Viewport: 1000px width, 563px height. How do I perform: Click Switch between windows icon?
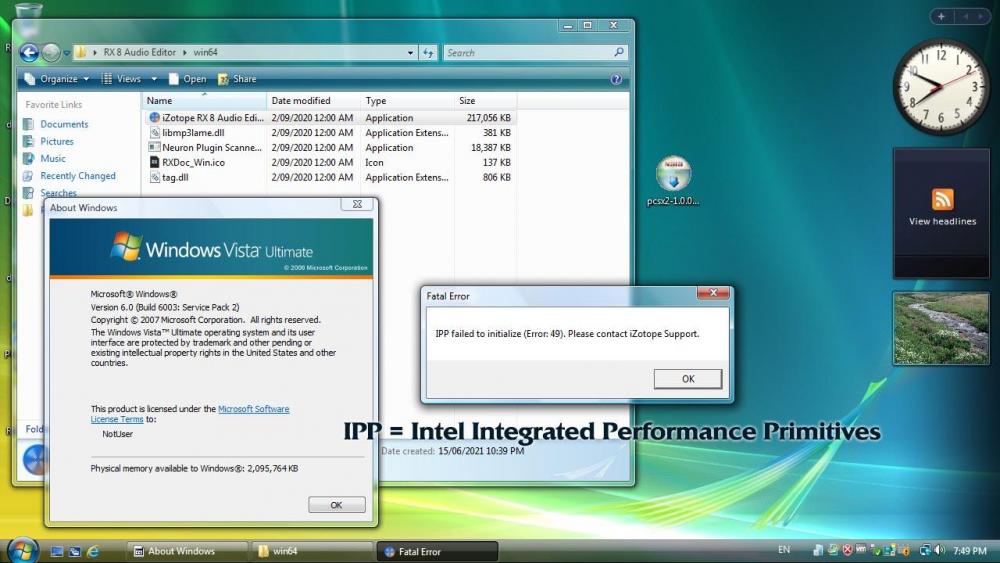pos(75,552)
